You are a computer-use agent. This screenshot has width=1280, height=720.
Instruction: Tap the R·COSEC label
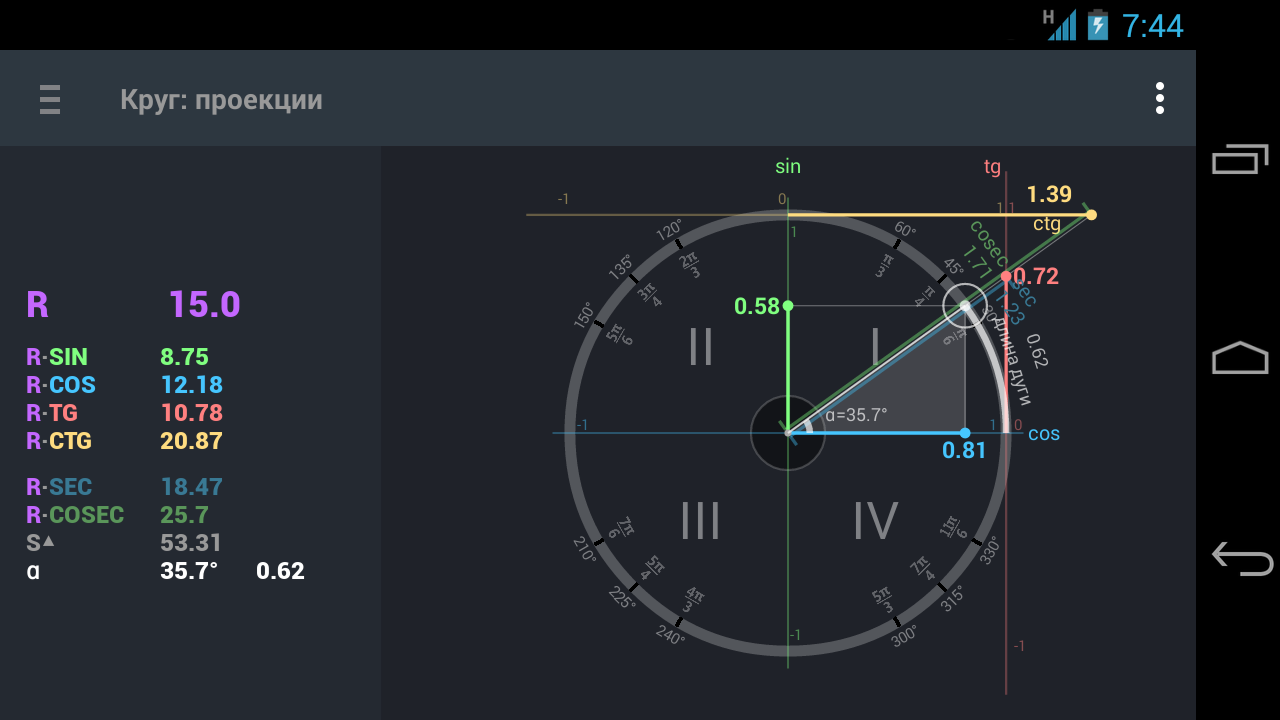tap(75, 515)
